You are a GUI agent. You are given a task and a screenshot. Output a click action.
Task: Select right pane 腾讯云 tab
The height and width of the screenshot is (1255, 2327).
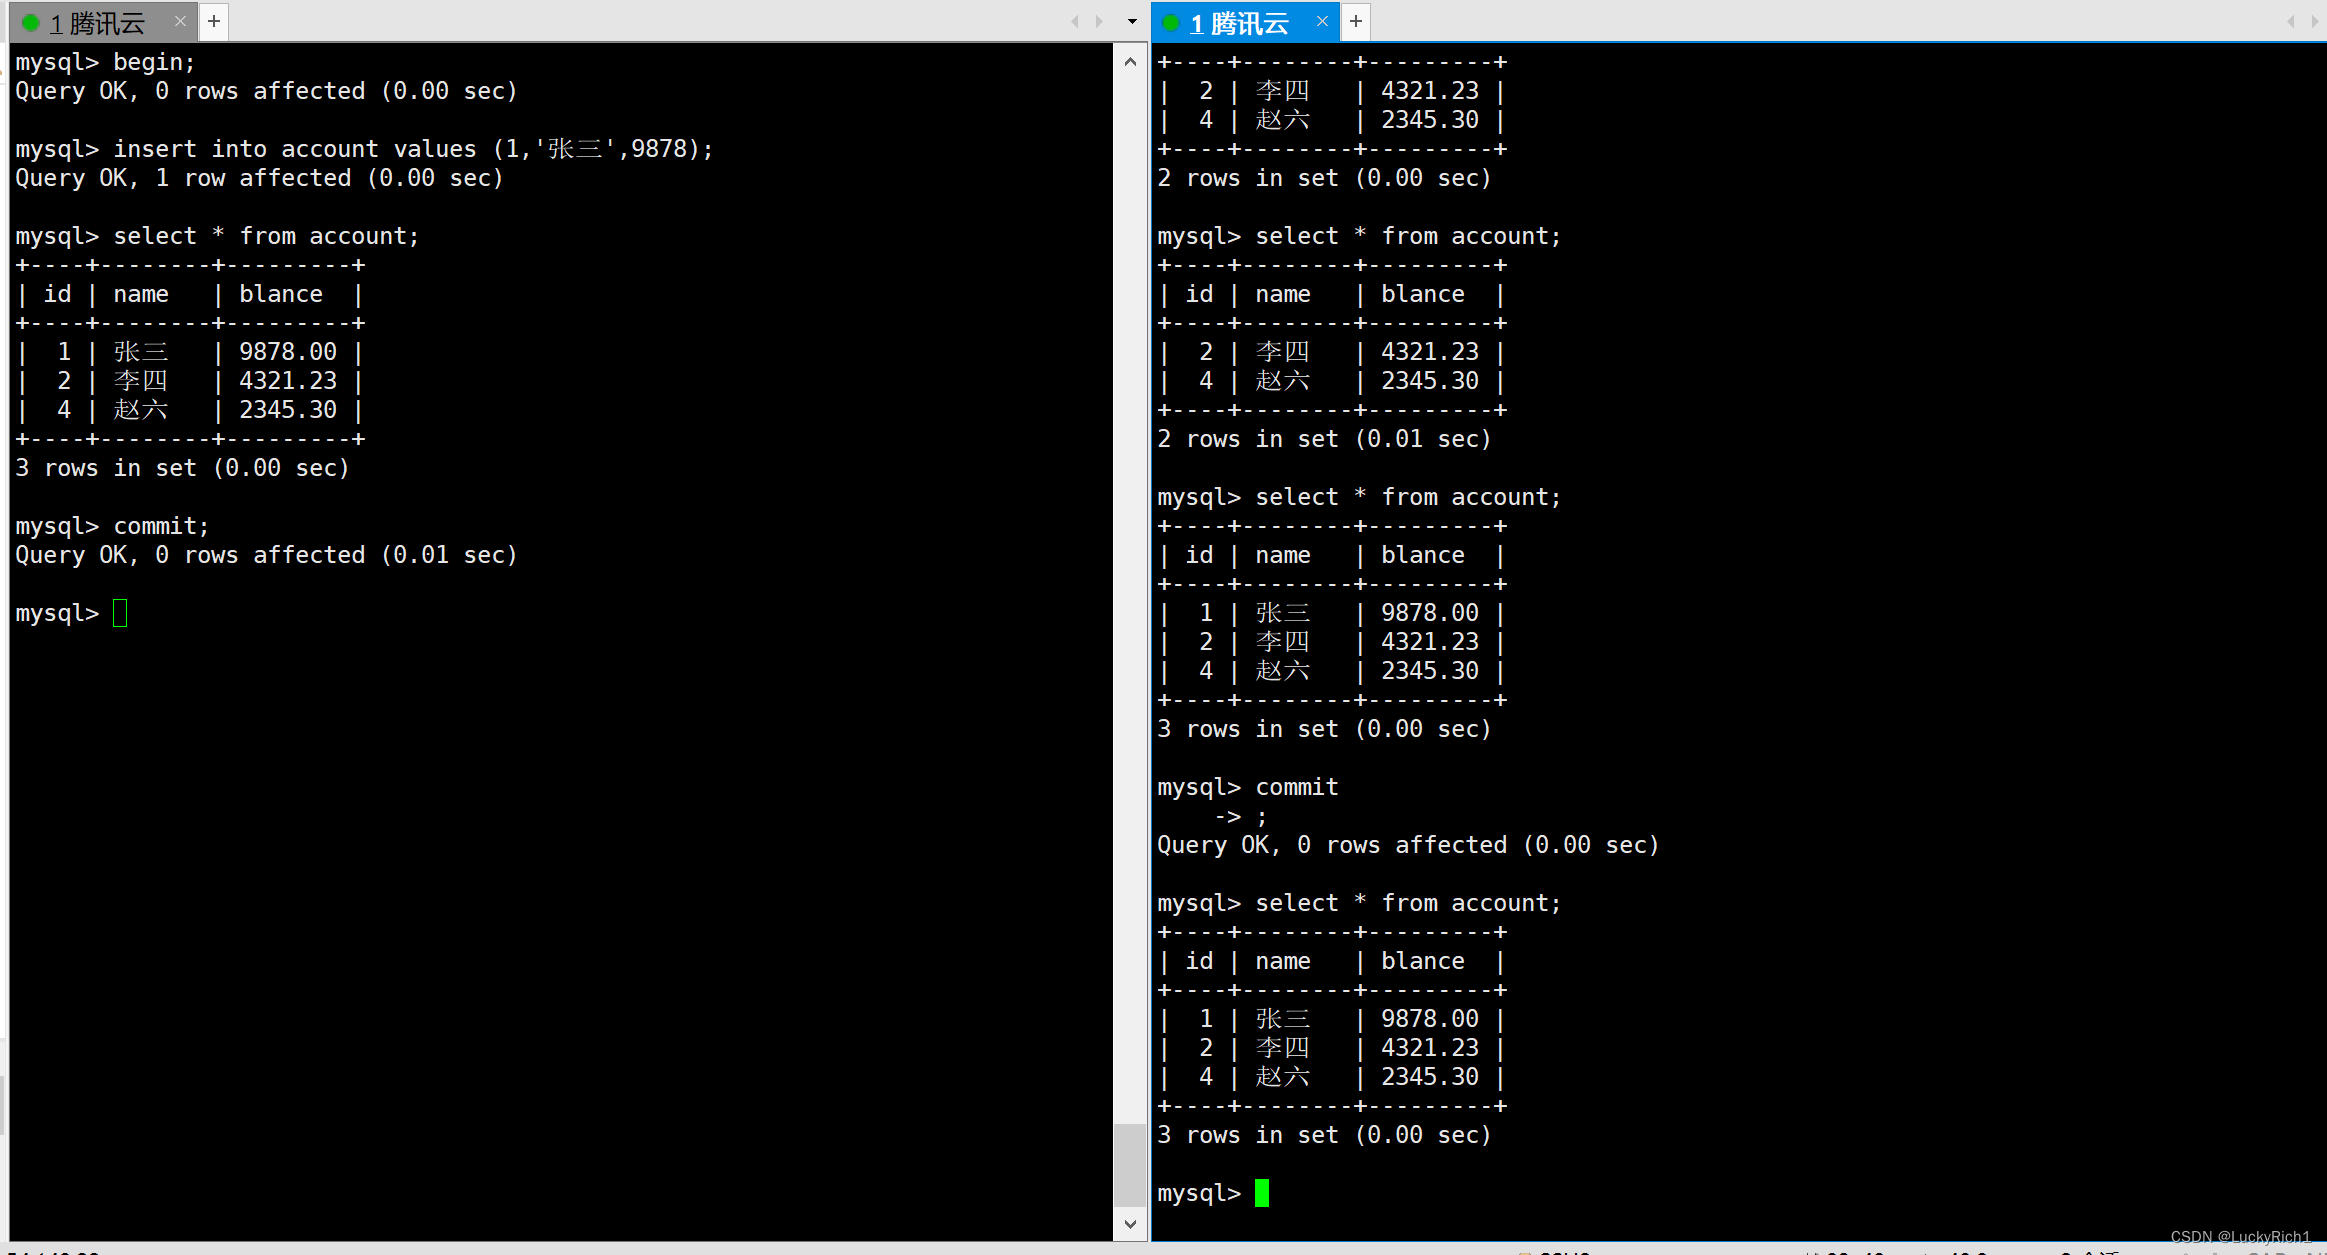tap(1239, 22)
